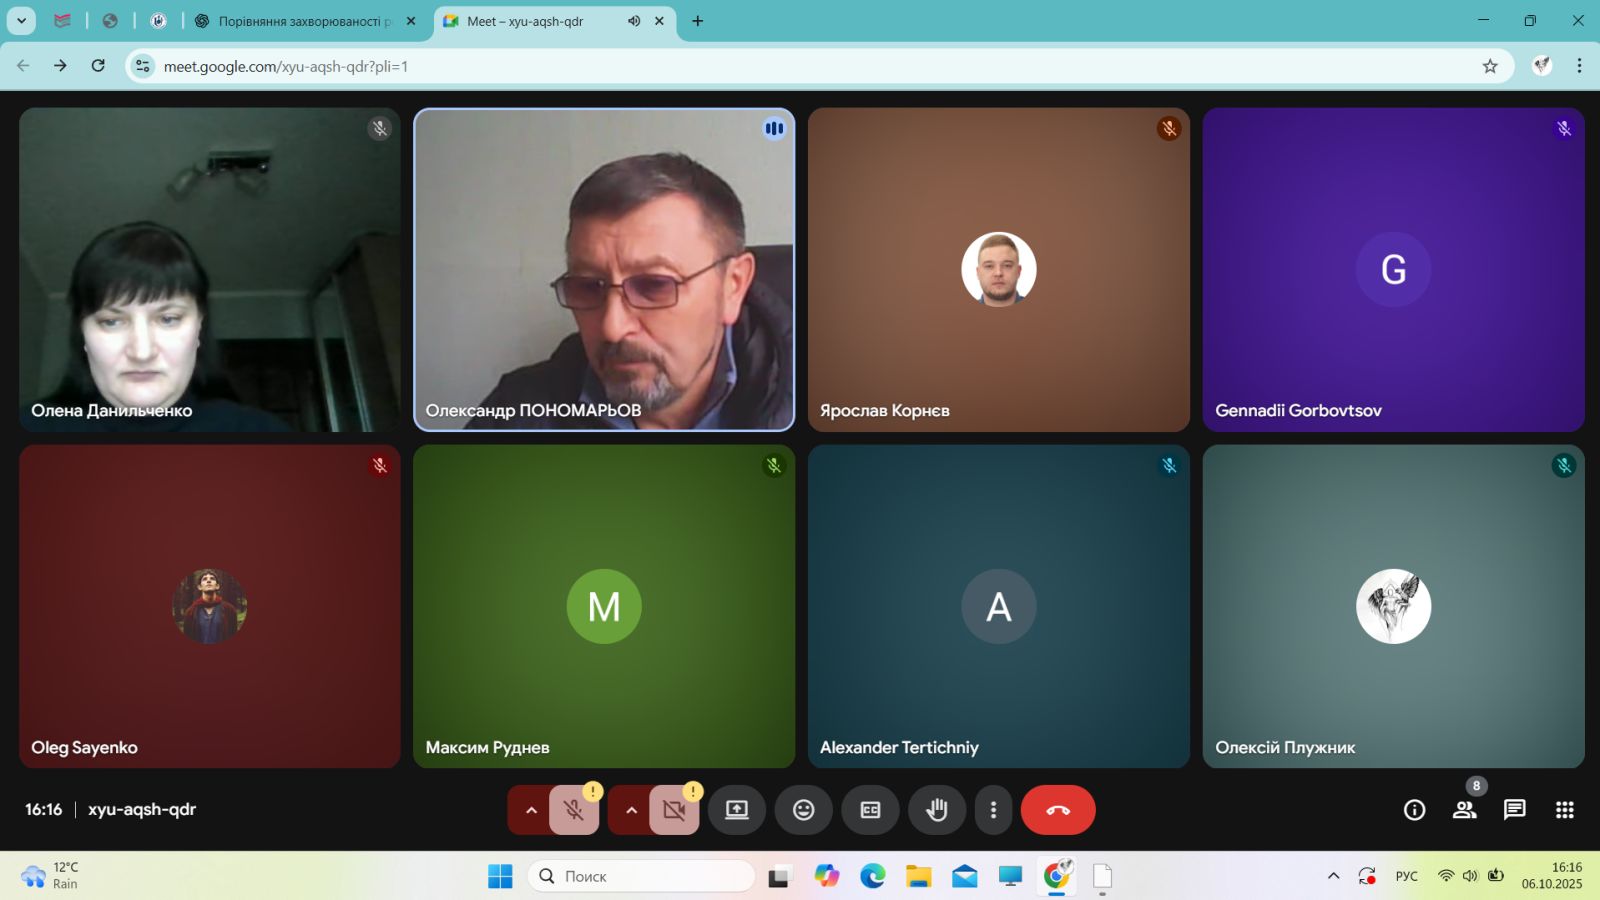1600x900 pixels.
Task: Expand audio settings arrow beside microphone
Action: tap(531, 810)
